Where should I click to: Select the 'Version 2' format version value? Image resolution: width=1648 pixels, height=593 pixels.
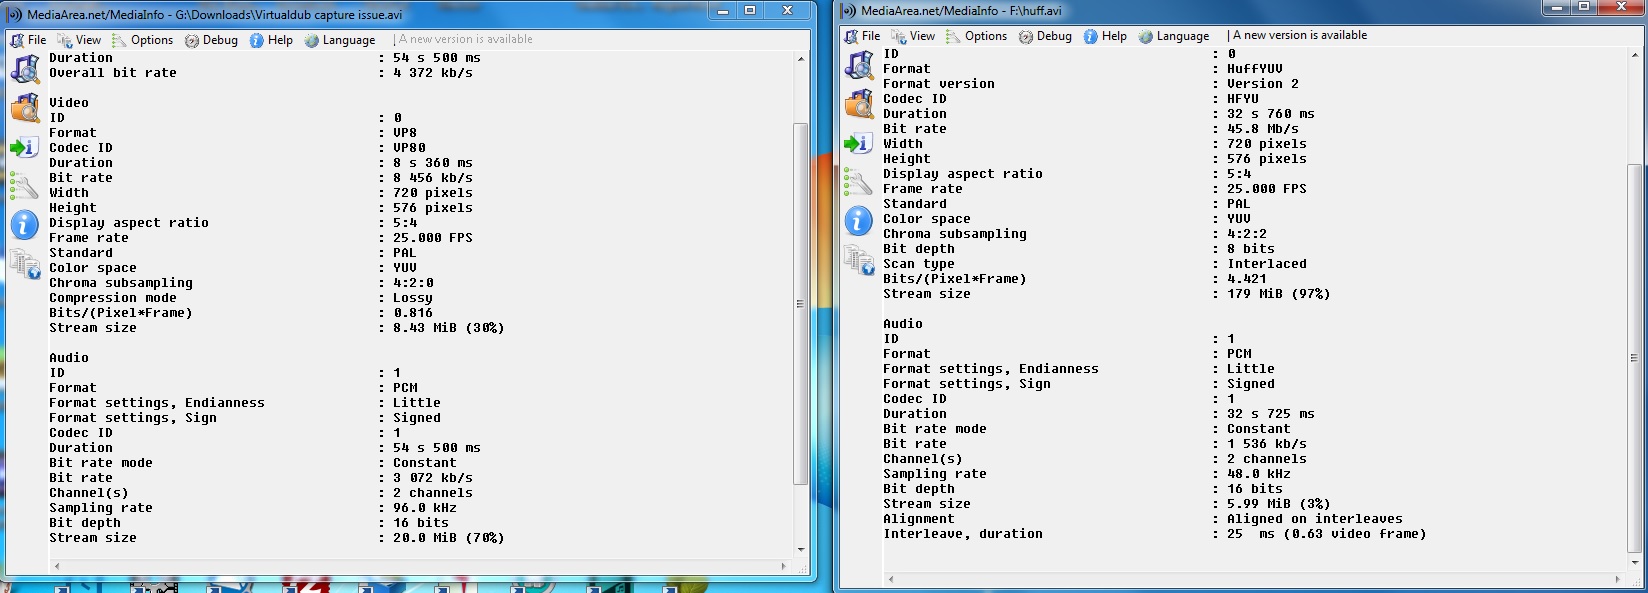click(1263, 84)
